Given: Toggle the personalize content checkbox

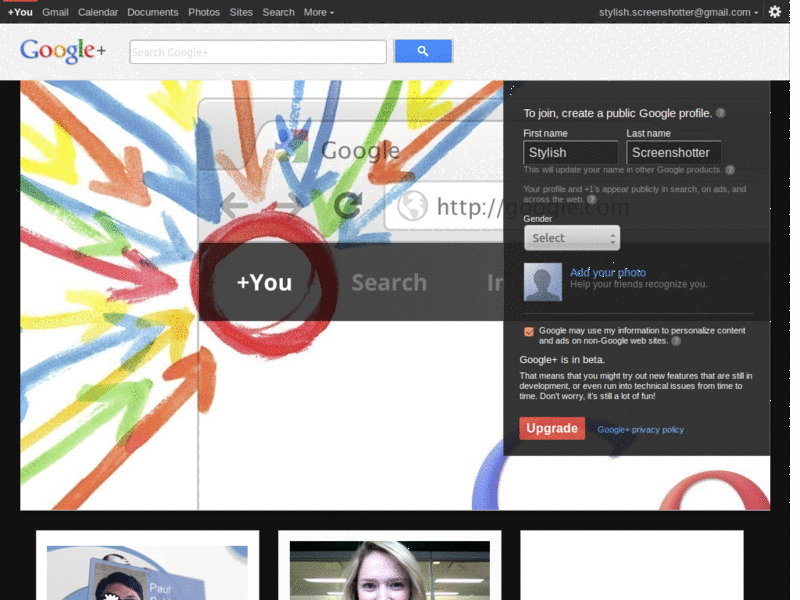Looking at the screenshot, I should 529,332.
